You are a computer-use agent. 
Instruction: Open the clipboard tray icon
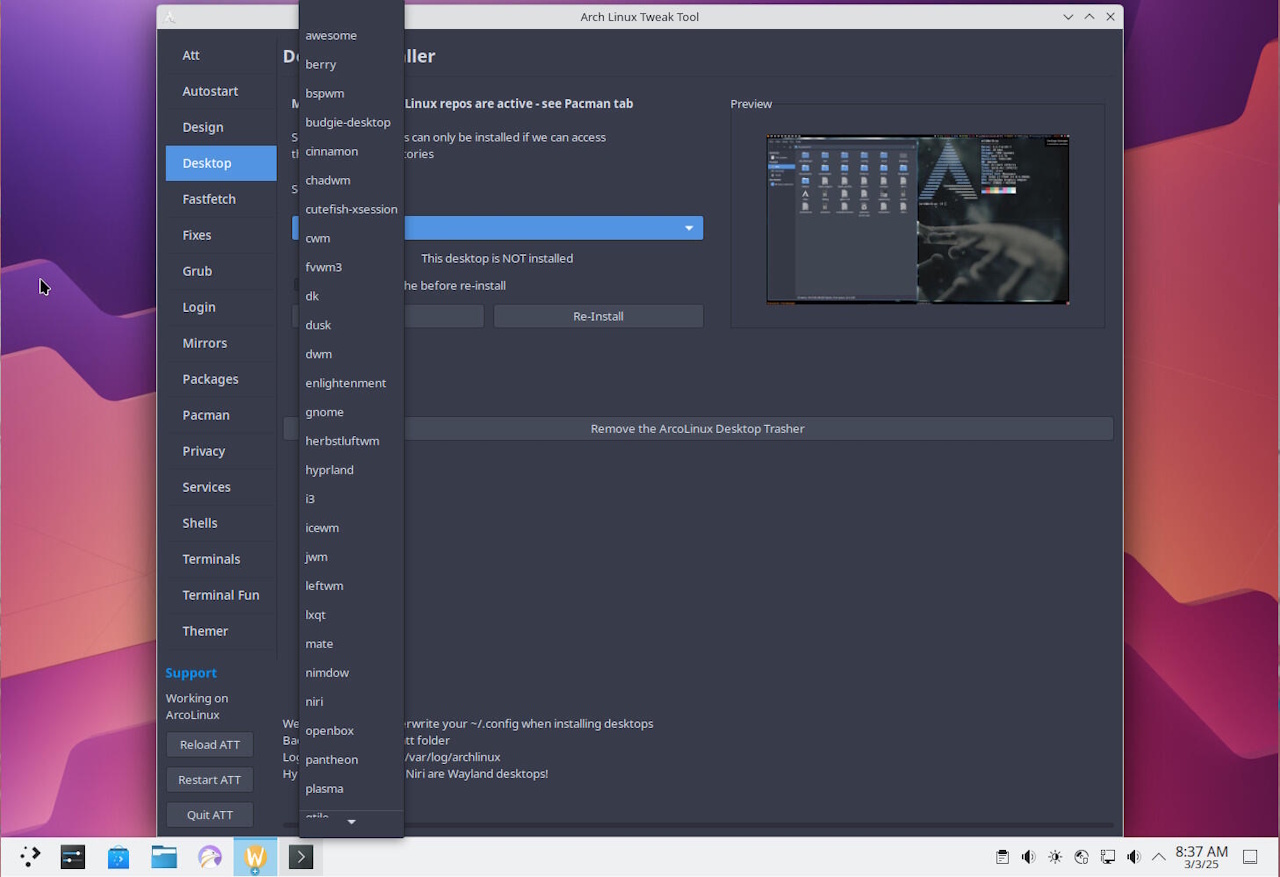[1002, 857]
